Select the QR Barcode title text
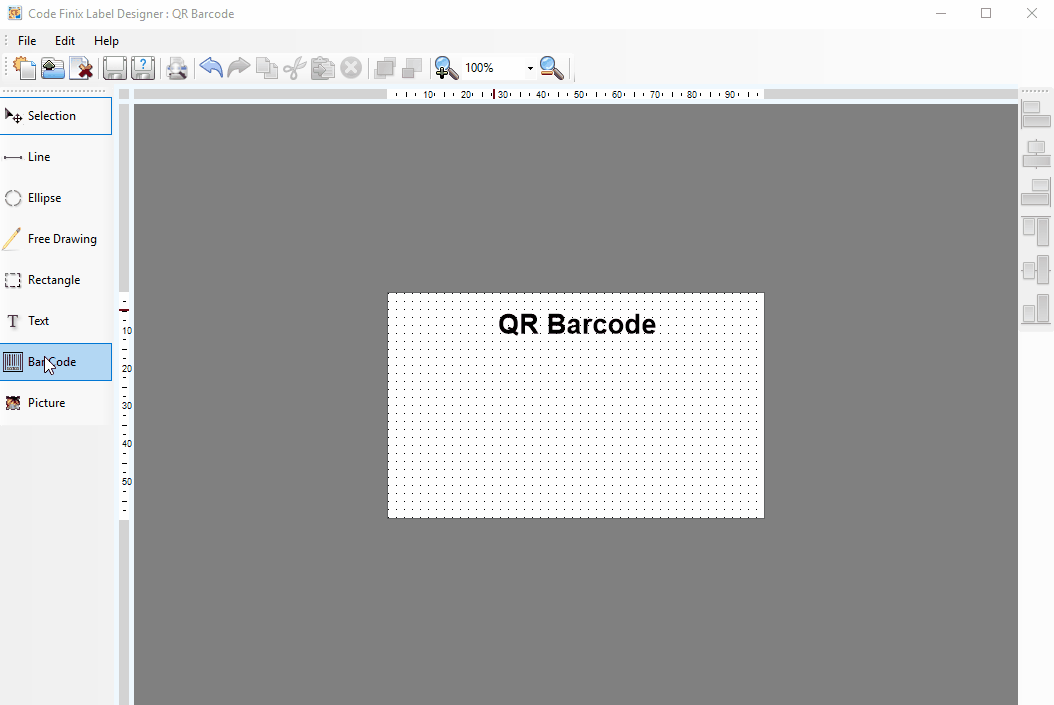Viewport: 1054px width, 705px height. (x=577, y=325)
